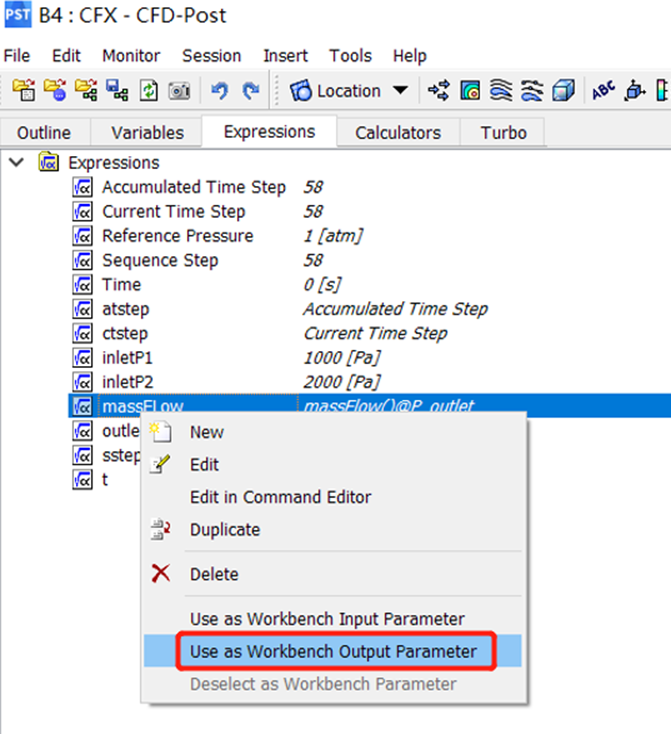Image resolution: width=671 pixels, height=734 pixels.
Task: Click the Undo arrow icon
Action: point(220,90)
